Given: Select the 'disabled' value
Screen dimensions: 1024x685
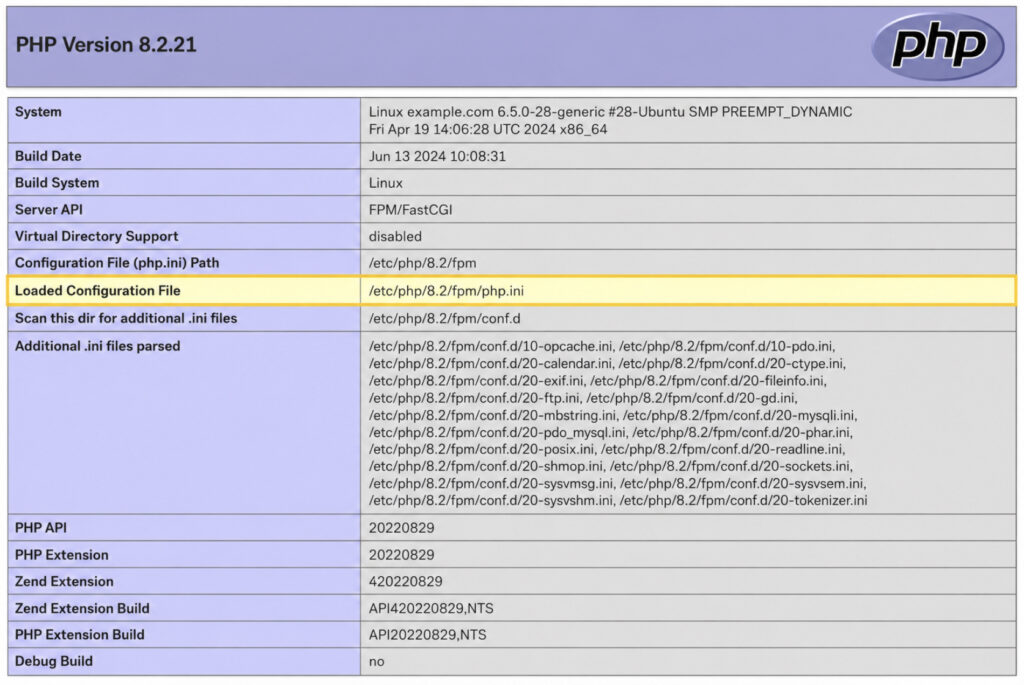Looking at the screenshot, I should coord(395,236).
